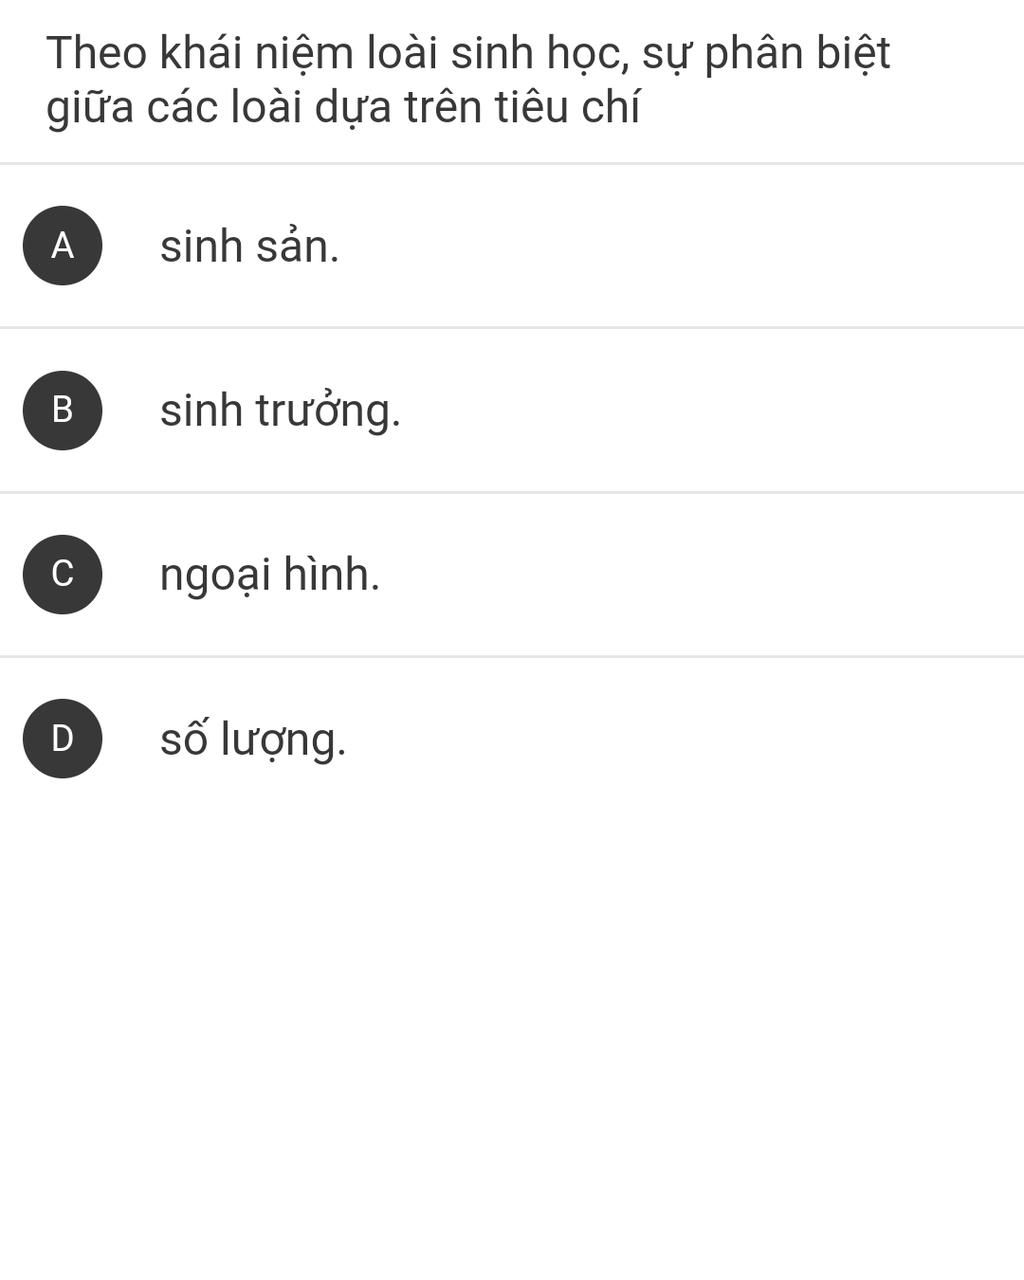Image resolution: width=1024 pixels, height=1280 pixels.
Task: Choose option B badge icon
Action: (x=62, y=410)
